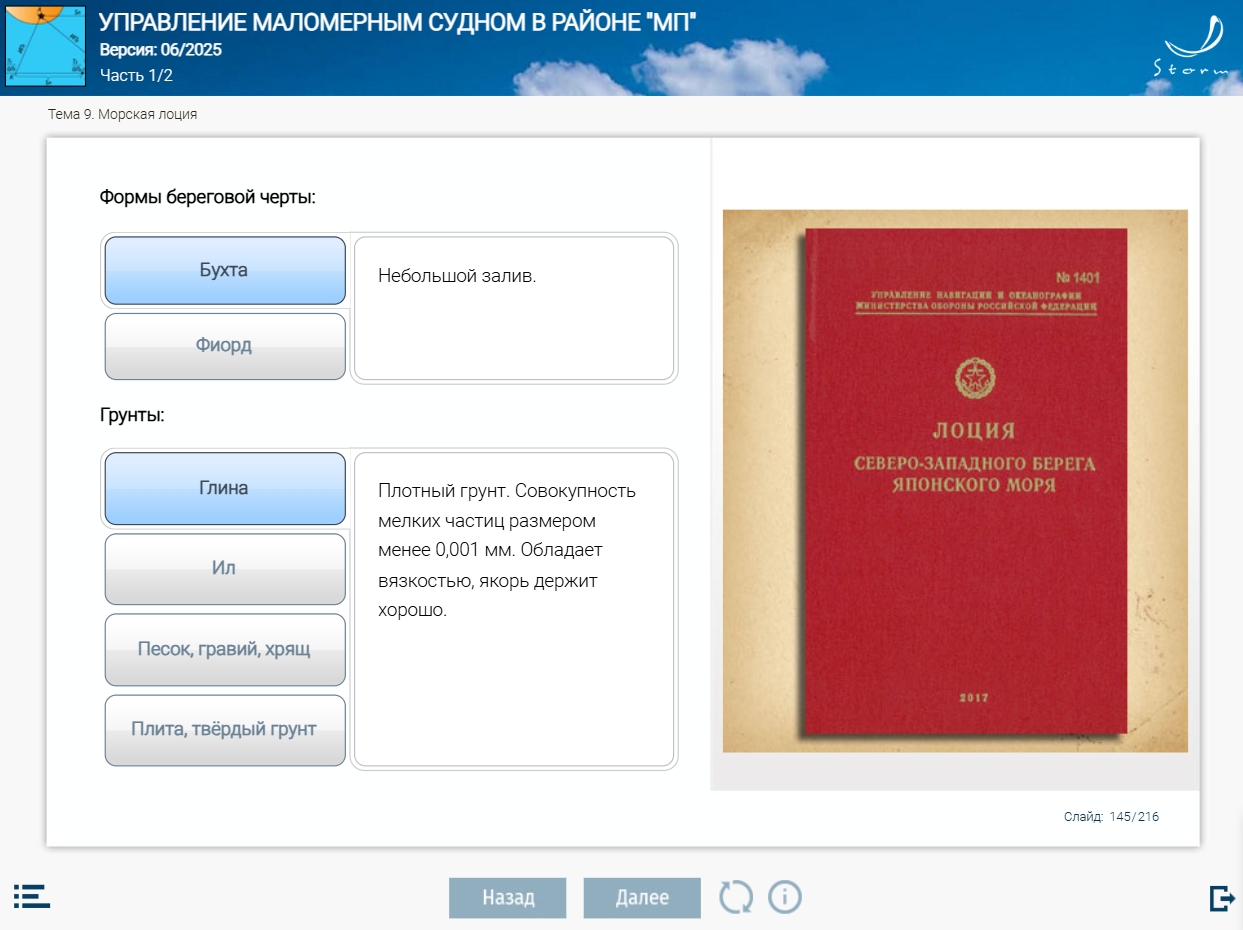Viewport: 1243px width, 930px height.
Task: Show the Плита, твёрдый грунт tab
Action: click(x=225, y=730)
